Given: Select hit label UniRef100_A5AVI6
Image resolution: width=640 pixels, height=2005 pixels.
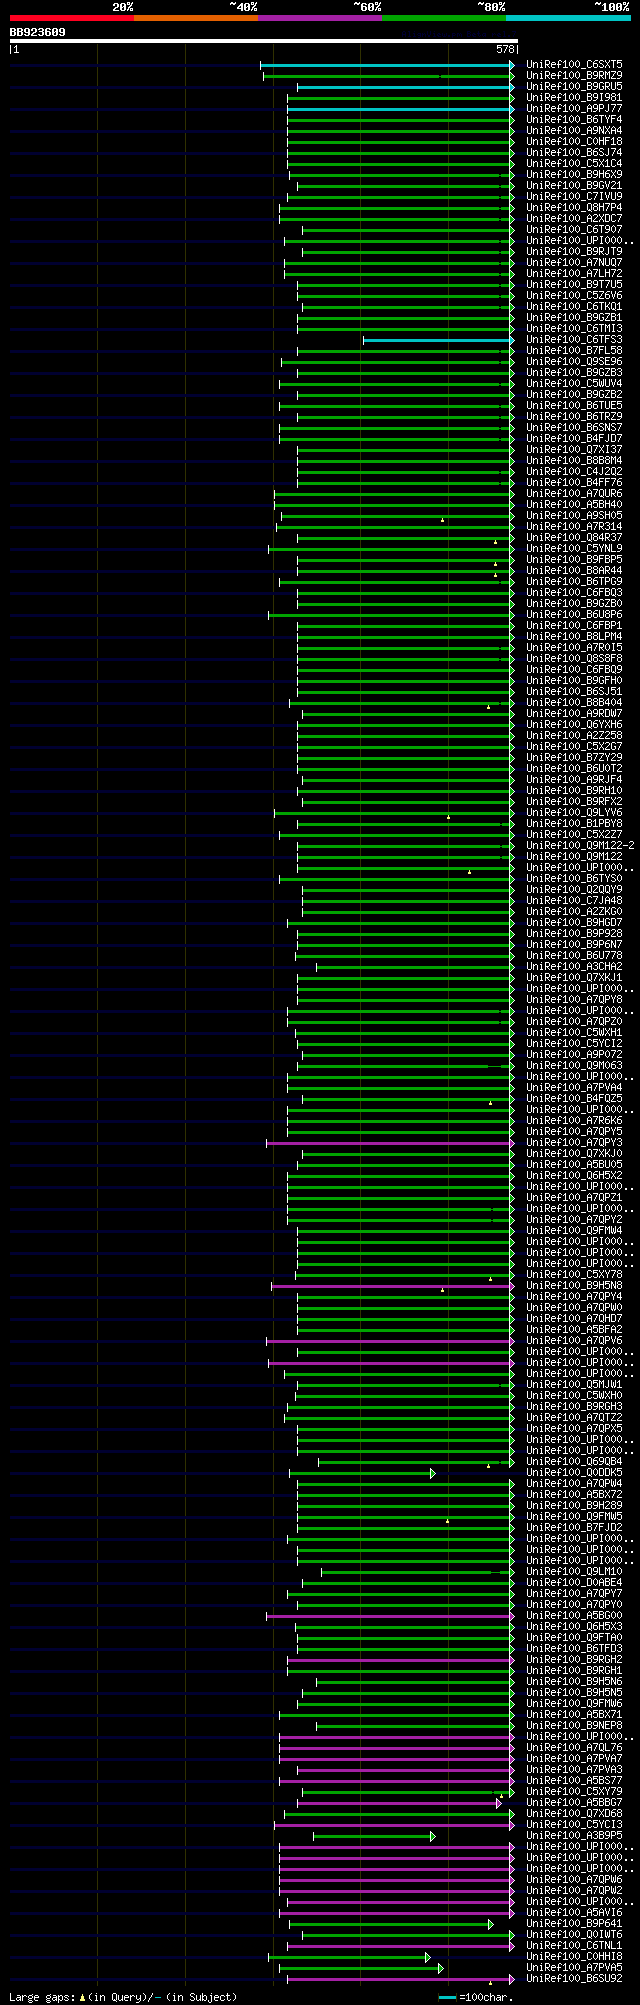Looking at the screenshot, I should point(574,1913).
